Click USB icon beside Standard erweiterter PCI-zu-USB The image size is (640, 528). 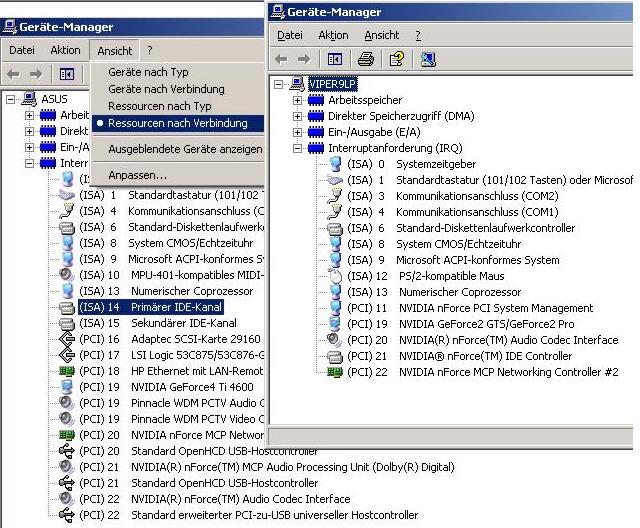coord(67,515)
